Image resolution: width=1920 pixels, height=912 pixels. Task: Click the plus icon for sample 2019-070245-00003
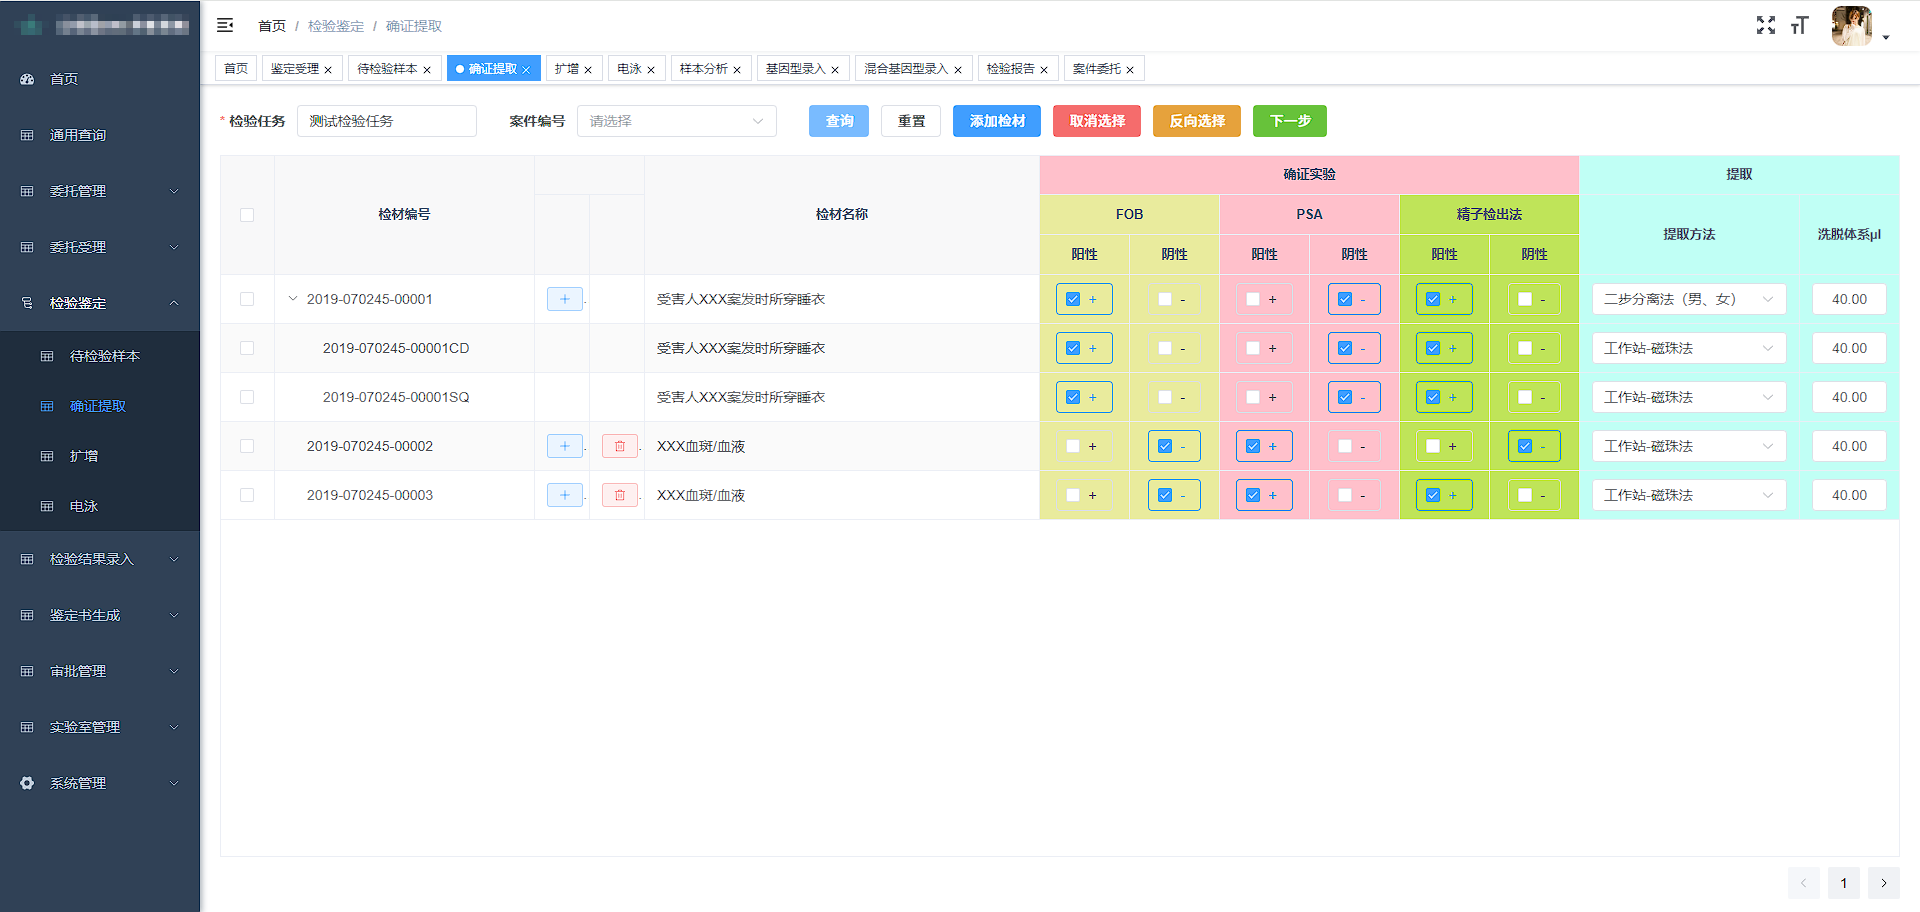[564, 495]
